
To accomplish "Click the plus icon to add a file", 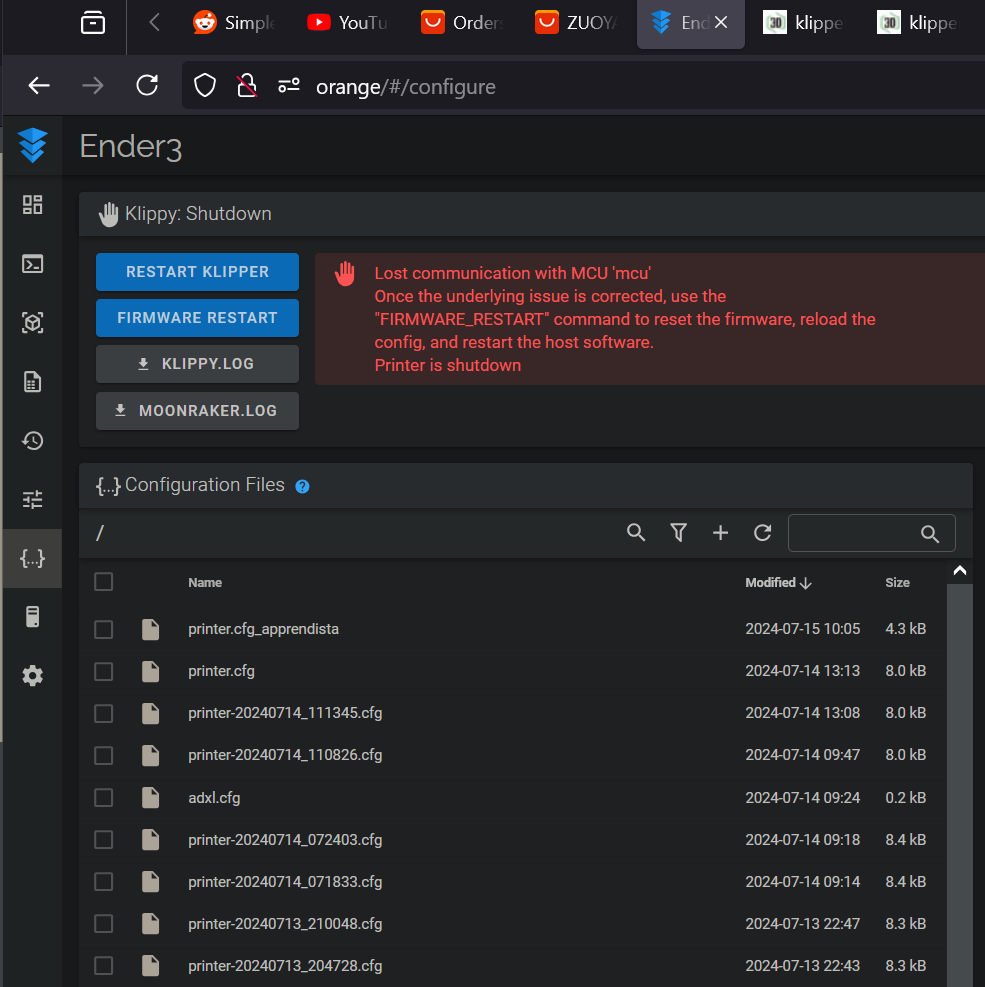I will click(x=720, y=533).
